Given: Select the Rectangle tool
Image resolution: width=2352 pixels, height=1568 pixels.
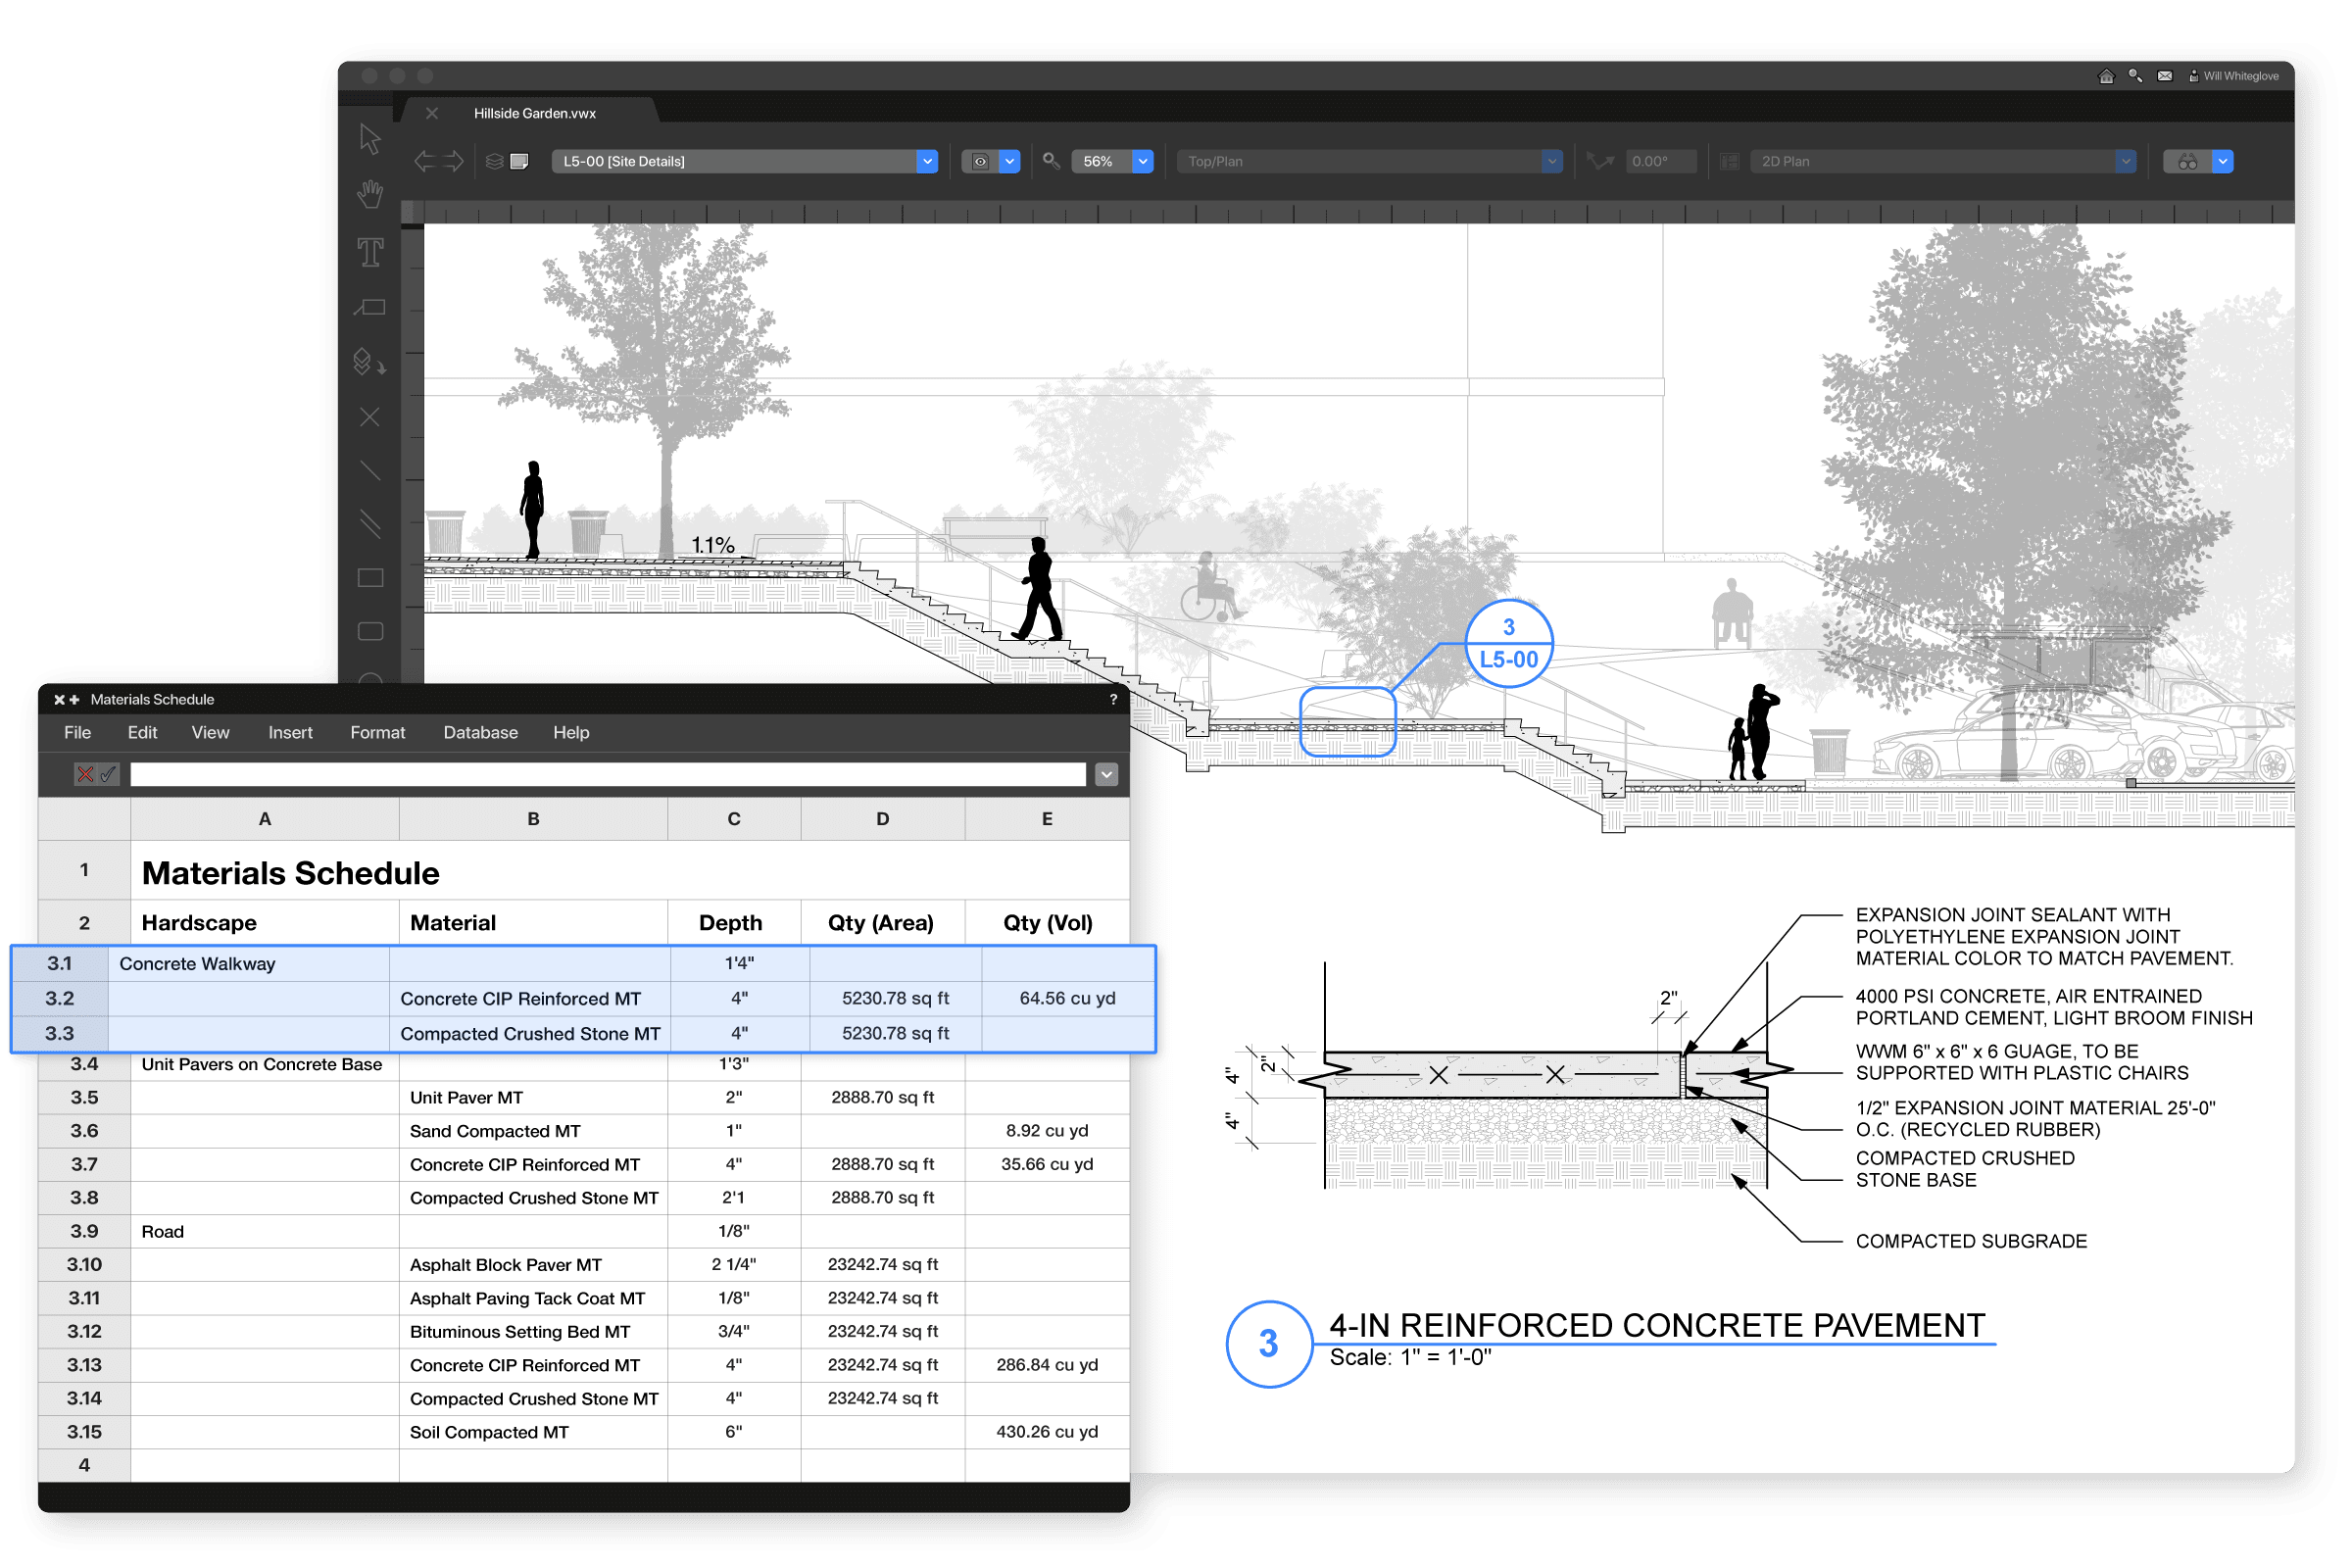Looking at the screenshot, I should [x=370, y=578].
